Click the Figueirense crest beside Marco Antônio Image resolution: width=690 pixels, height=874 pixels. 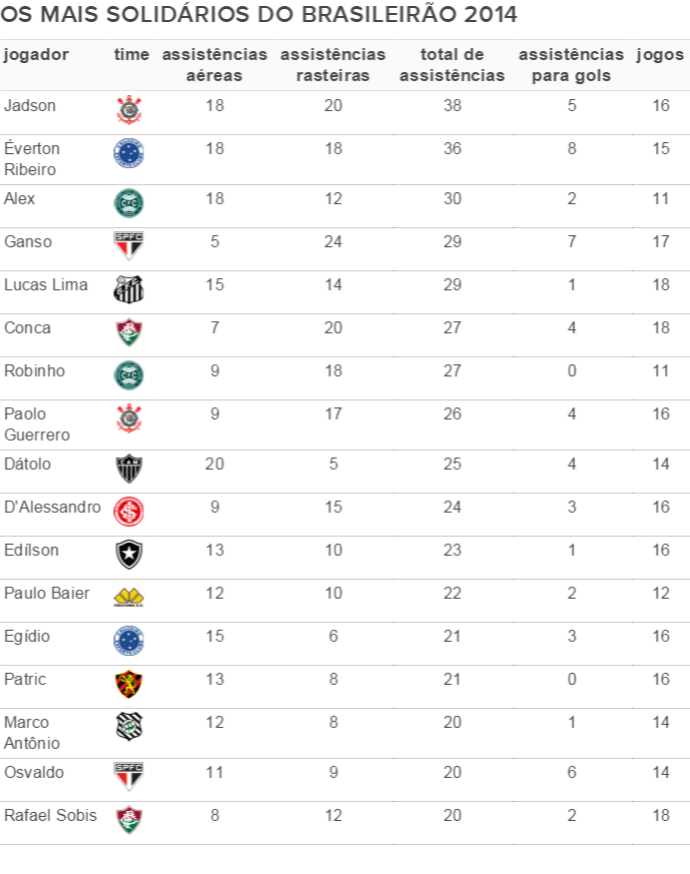(129, 727)
